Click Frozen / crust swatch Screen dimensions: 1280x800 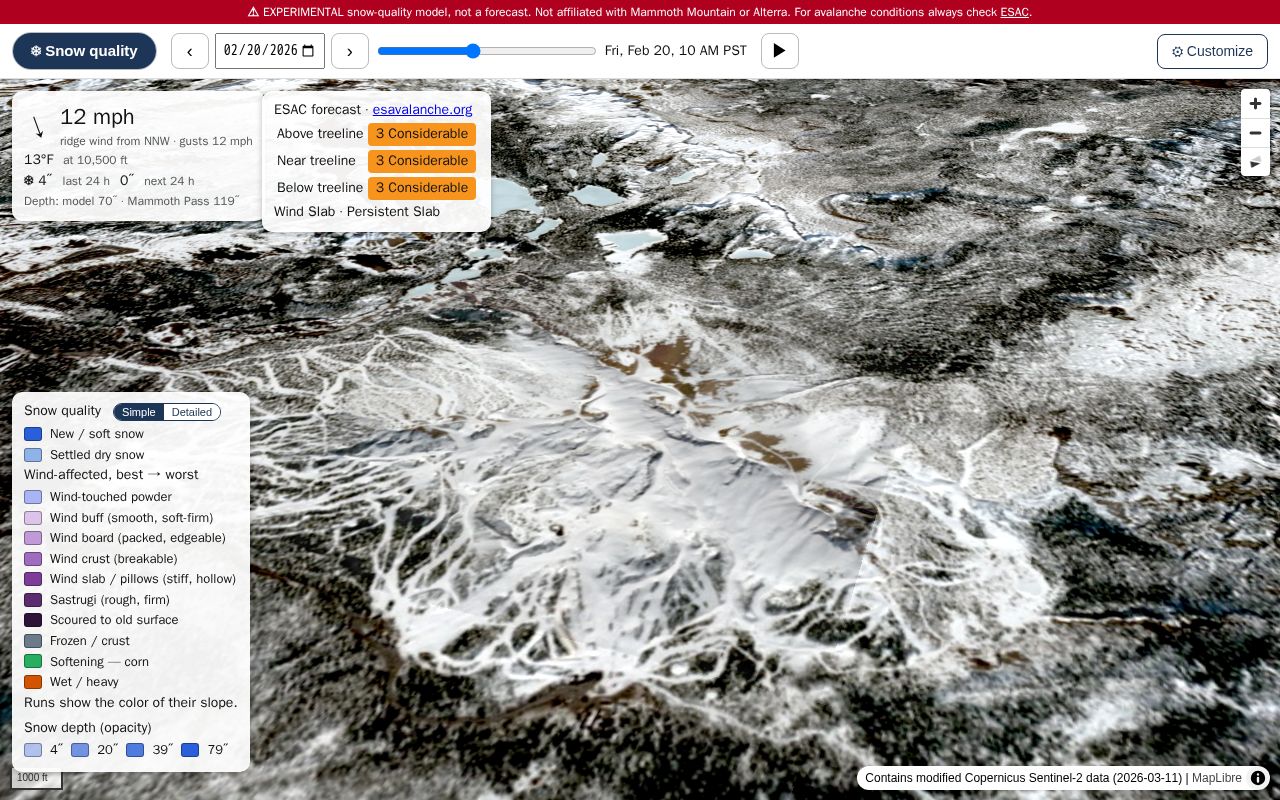click(33, 641)
